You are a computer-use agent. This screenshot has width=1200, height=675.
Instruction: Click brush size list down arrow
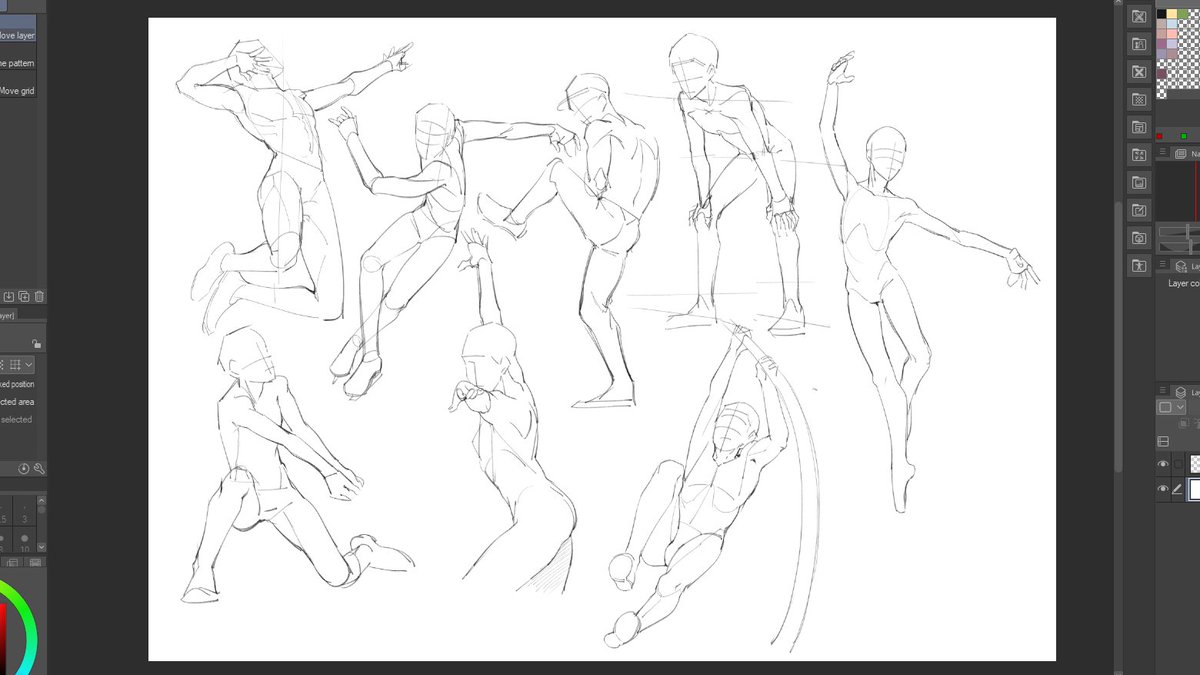[41, 546]
